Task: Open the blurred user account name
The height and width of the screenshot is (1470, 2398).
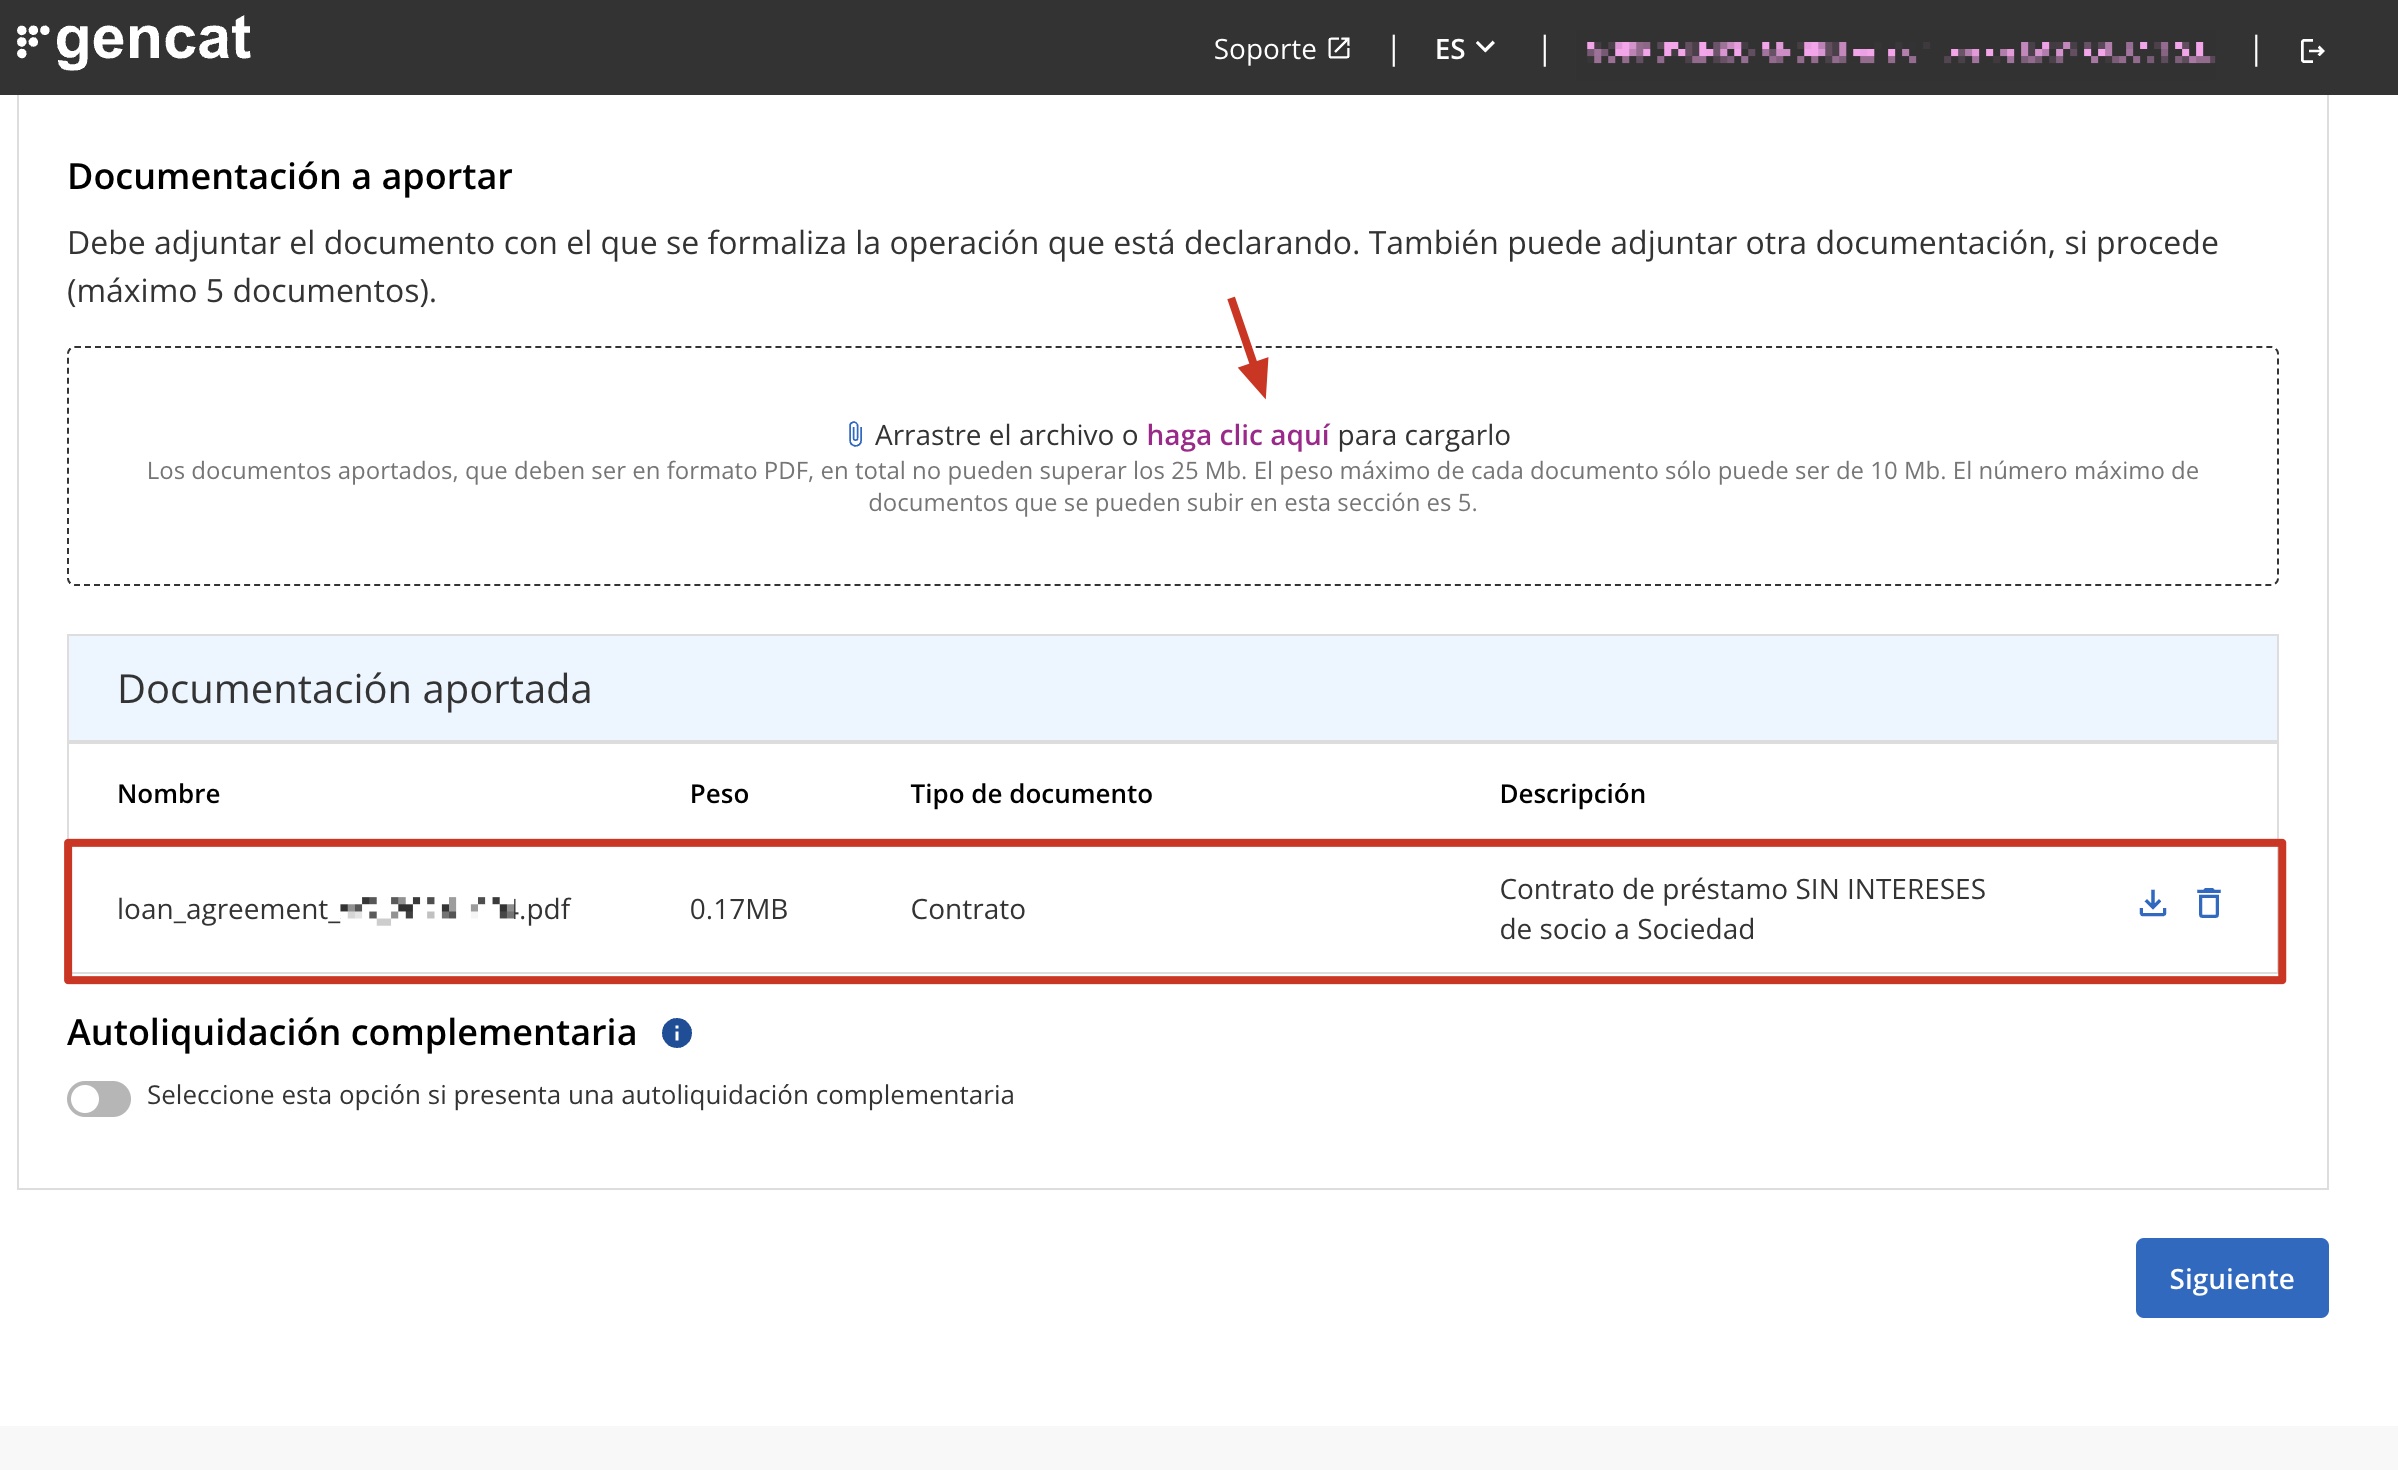Action: coord(1899,51)
